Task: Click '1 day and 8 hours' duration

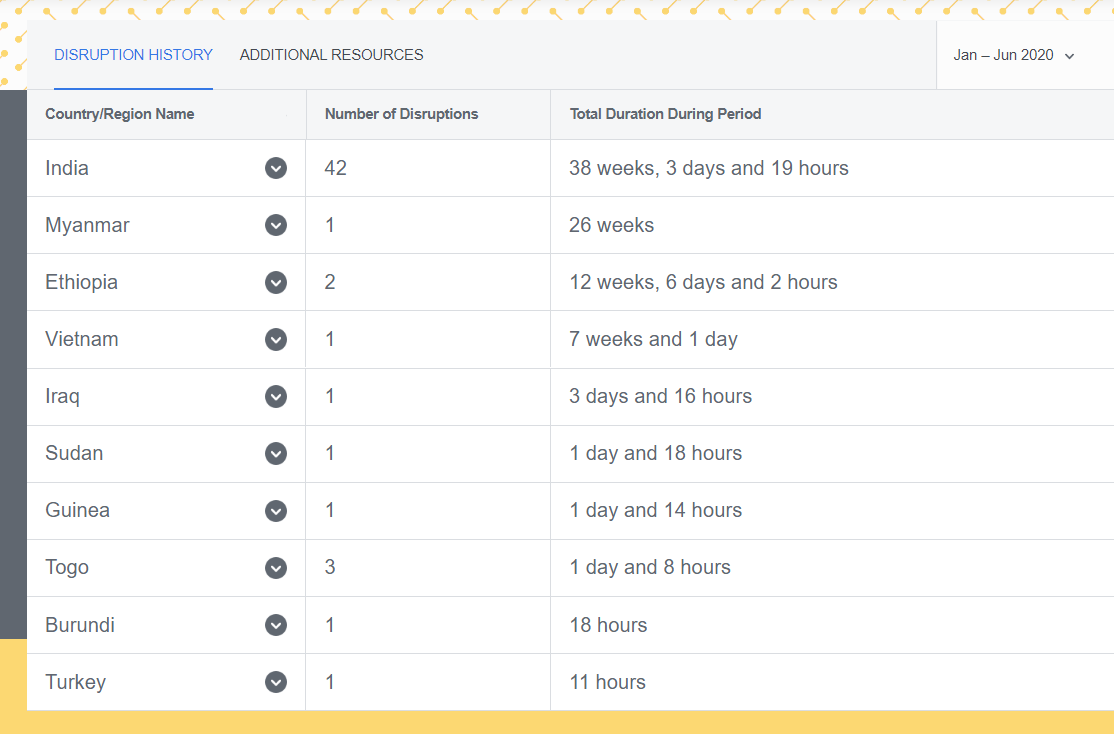Action: point(650,568)
